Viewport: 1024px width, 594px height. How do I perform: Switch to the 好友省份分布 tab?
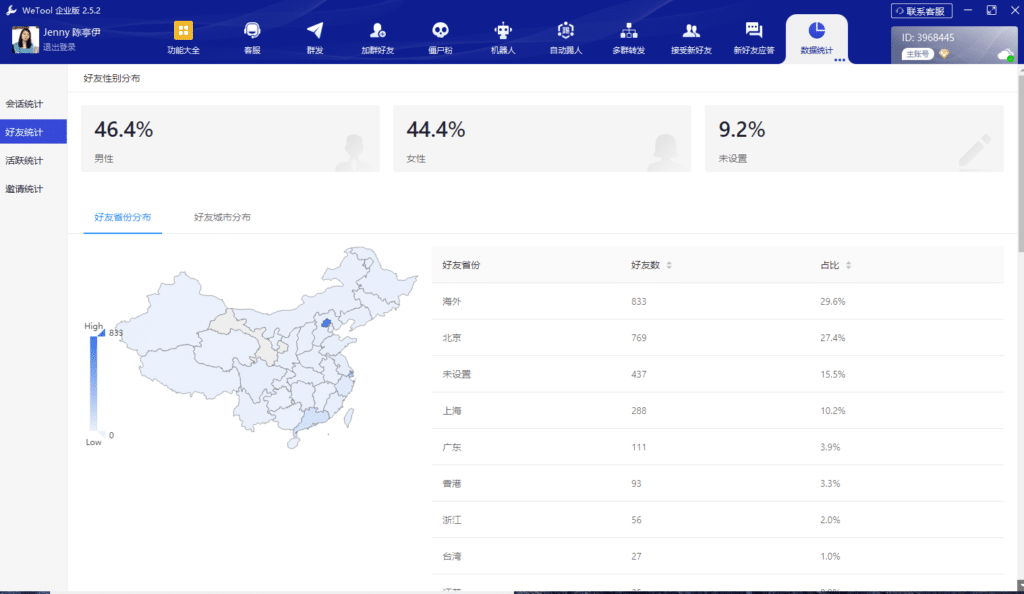[123, 217]
